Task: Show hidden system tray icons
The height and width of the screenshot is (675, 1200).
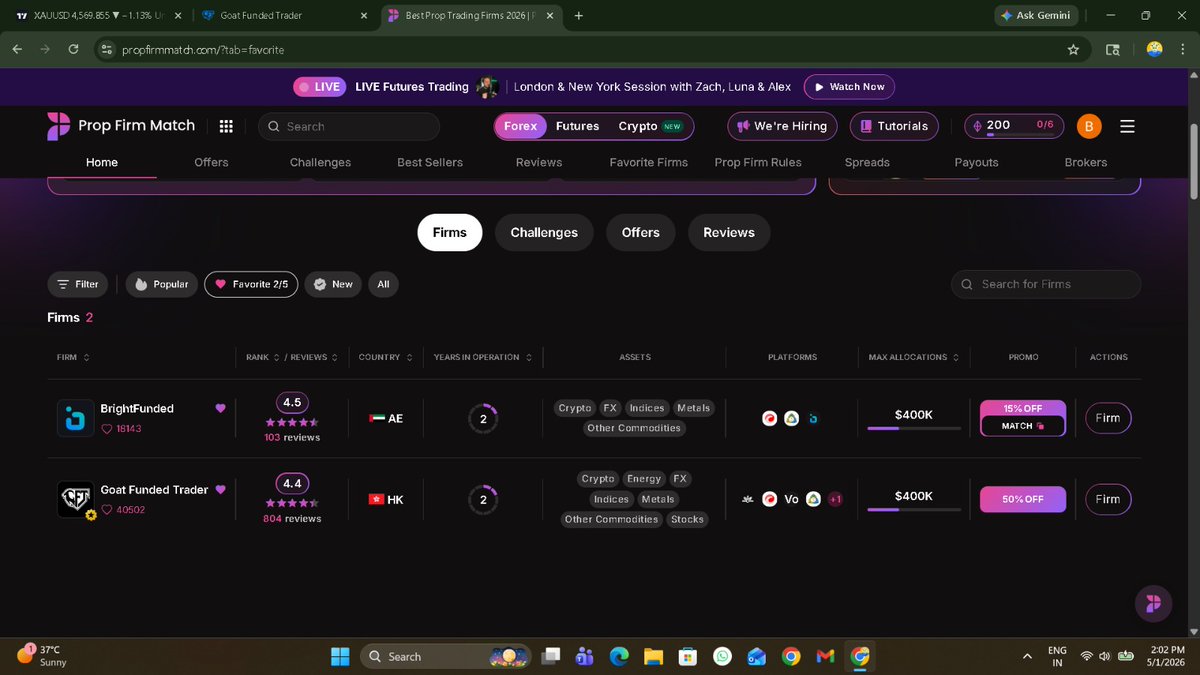Action: click(x=1027, y=656)
